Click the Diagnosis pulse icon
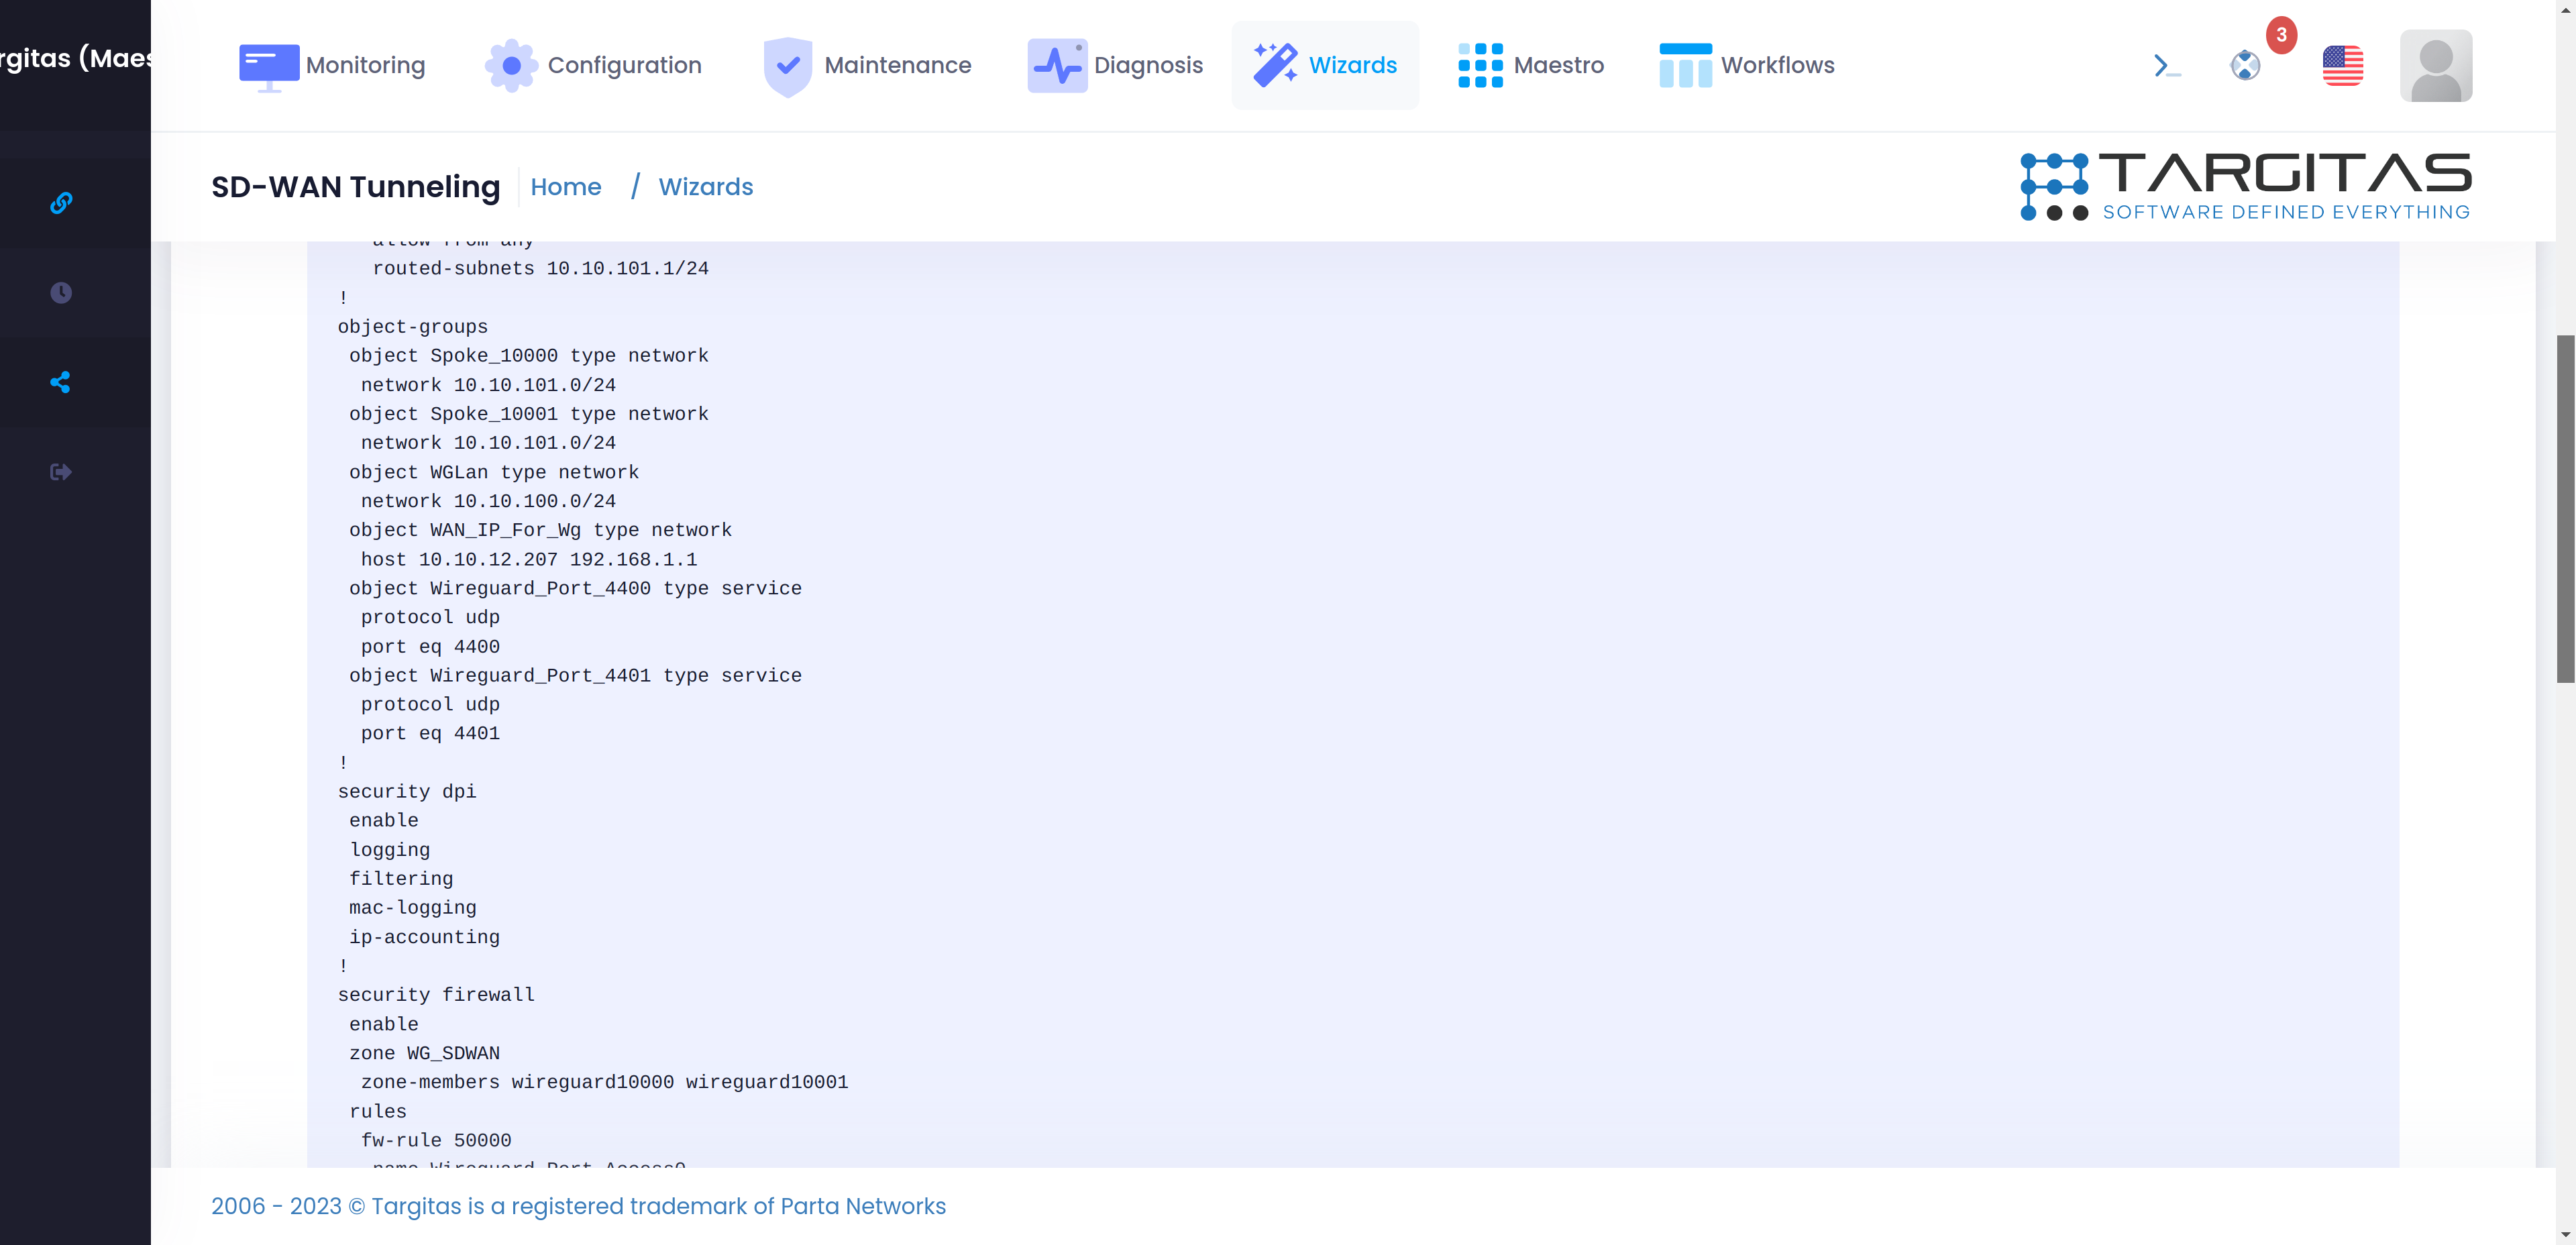This screenshot has height=1245, width=2576. click(x=1057, y=66)
